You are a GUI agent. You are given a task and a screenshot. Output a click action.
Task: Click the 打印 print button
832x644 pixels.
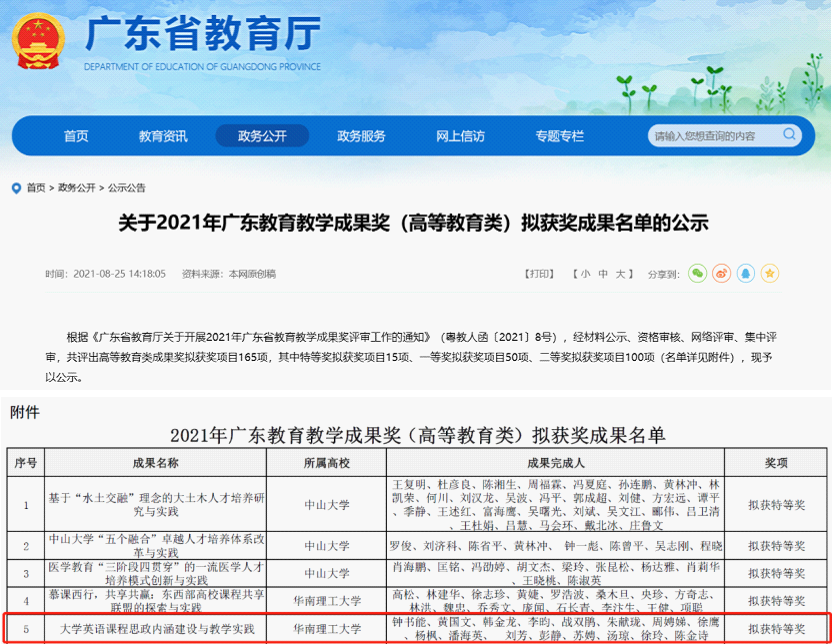coord(540,274)
